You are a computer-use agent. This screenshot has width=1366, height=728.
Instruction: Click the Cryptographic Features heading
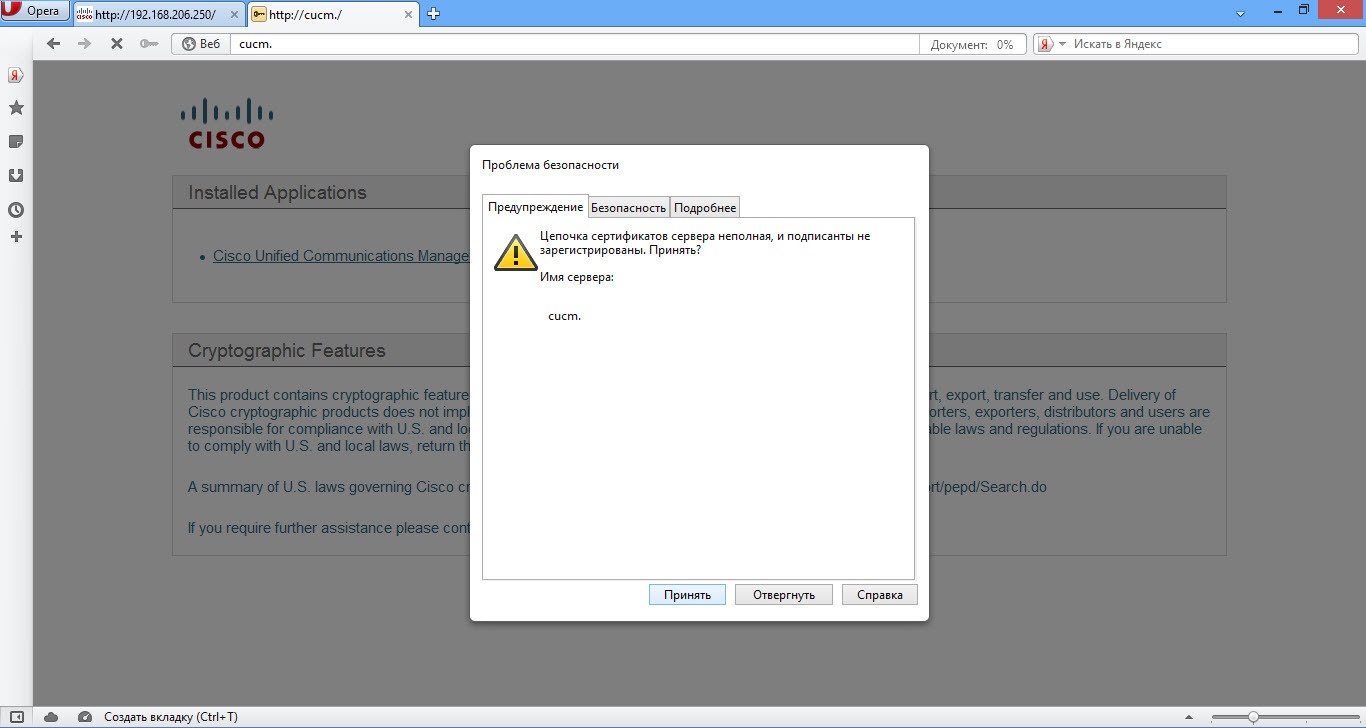(287, 351)
